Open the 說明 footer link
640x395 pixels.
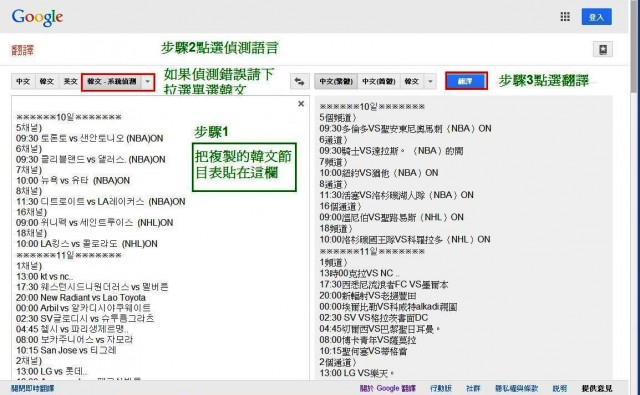pos(560,388)
